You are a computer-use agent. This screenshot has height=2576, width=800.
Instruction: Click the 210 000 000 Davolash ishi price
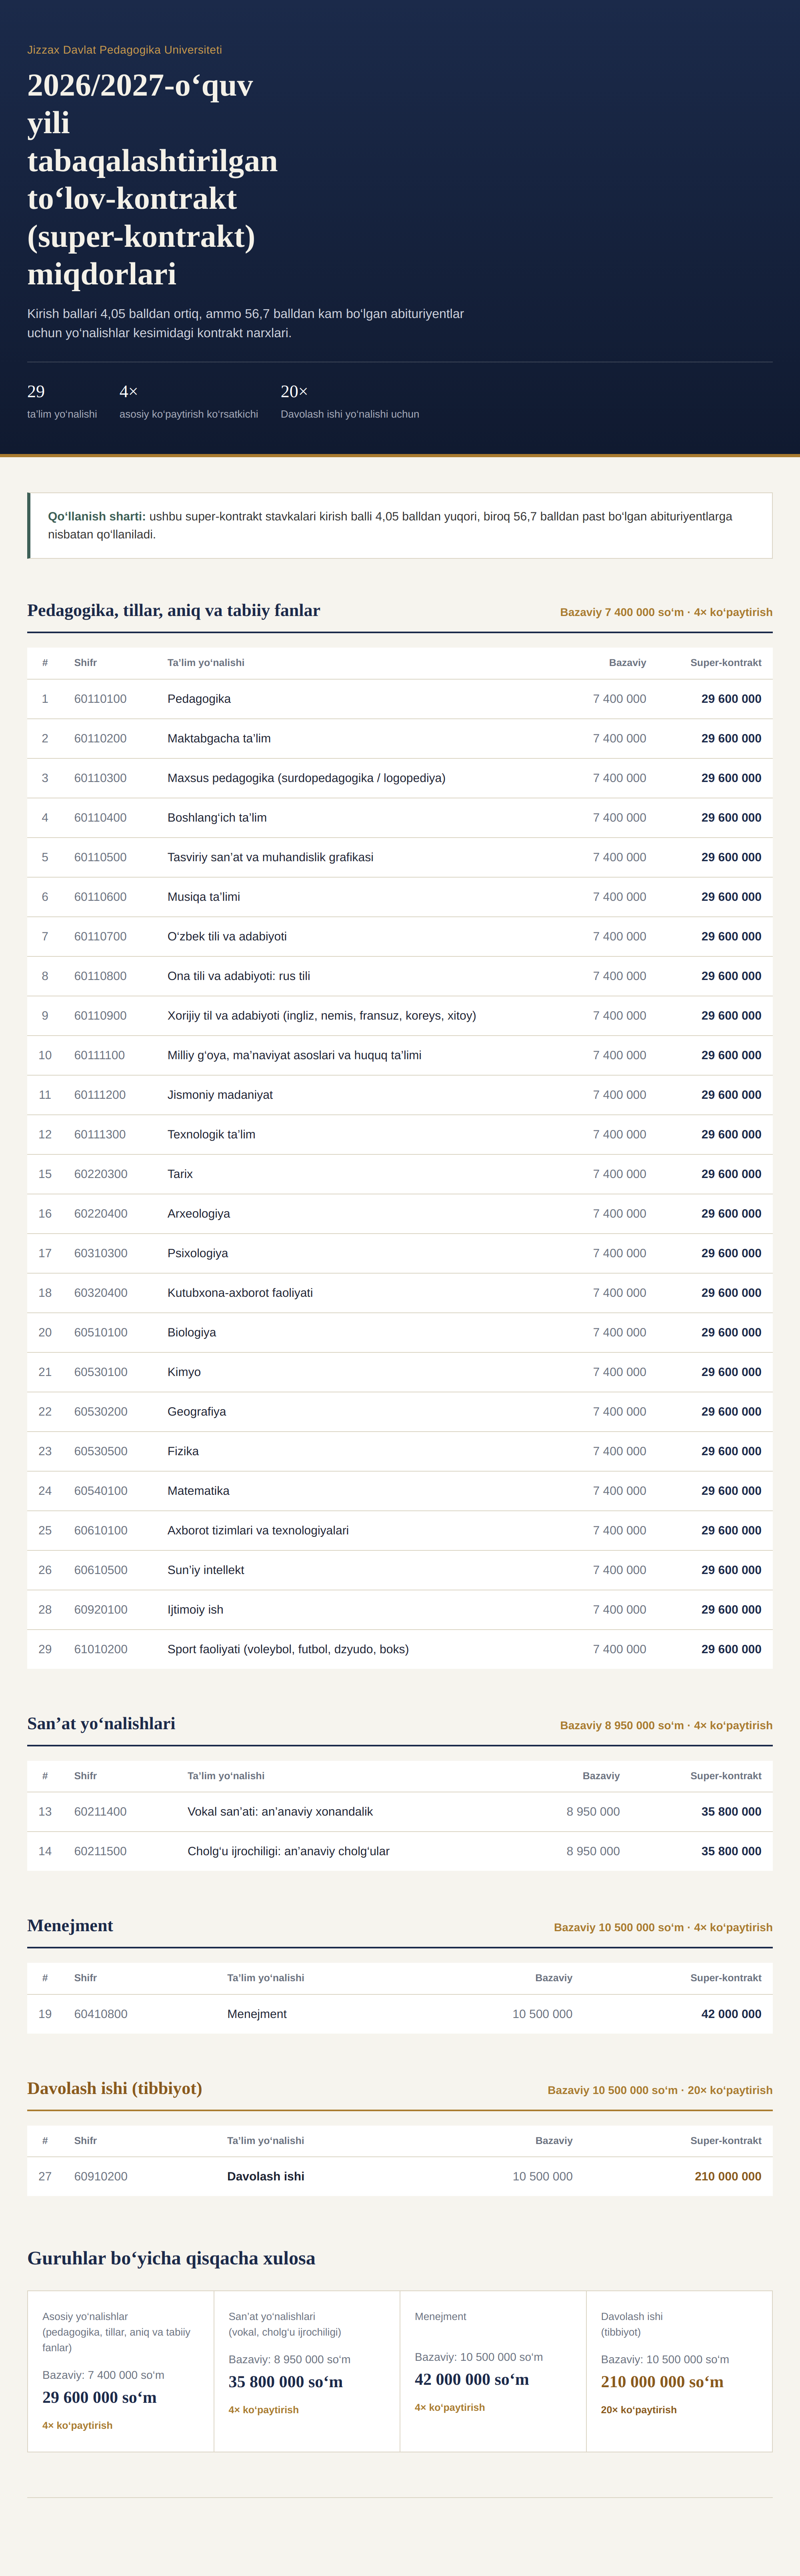click(727, 2176)
